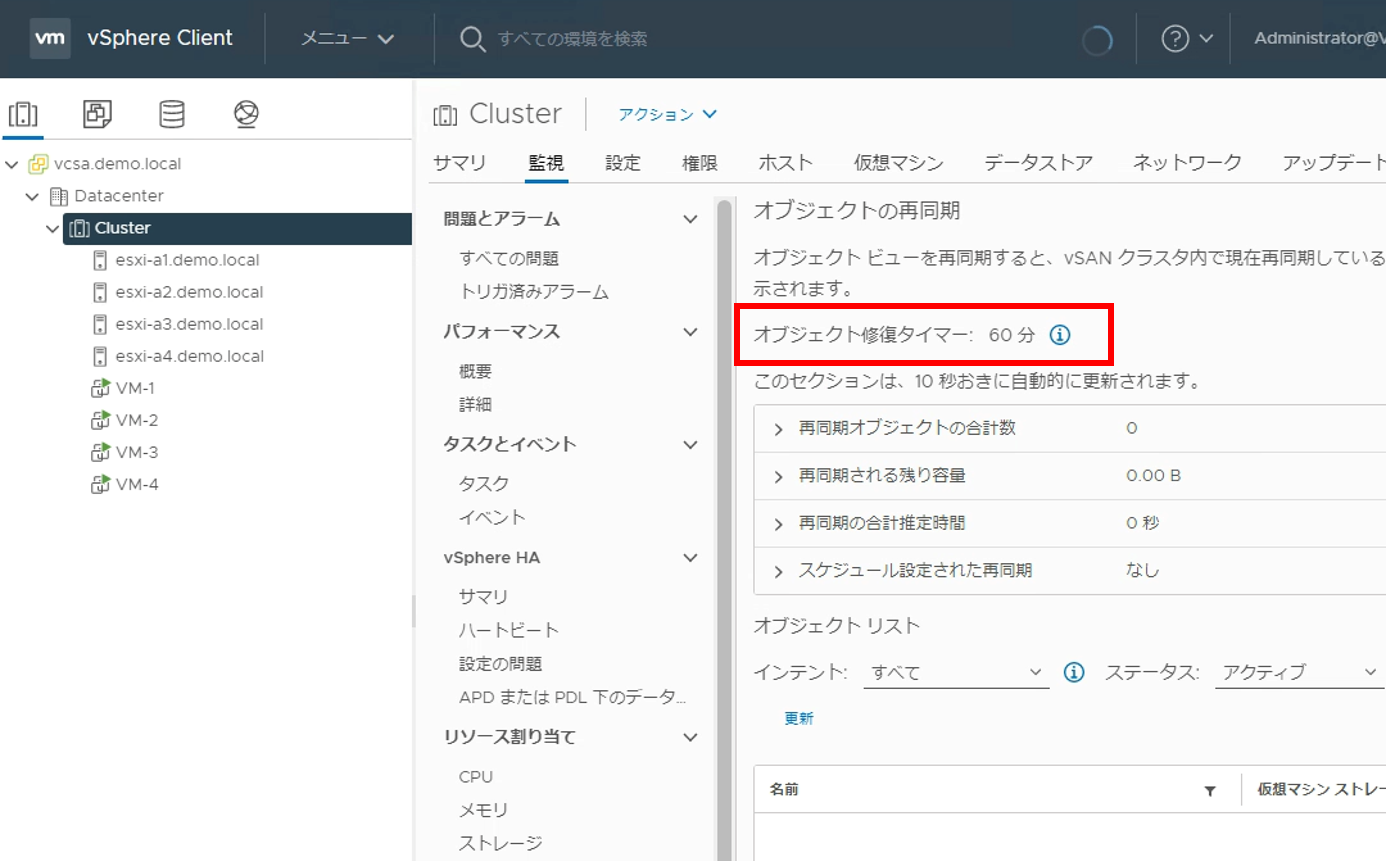Expand the 再同期される残り容量 row

point(779,477)
